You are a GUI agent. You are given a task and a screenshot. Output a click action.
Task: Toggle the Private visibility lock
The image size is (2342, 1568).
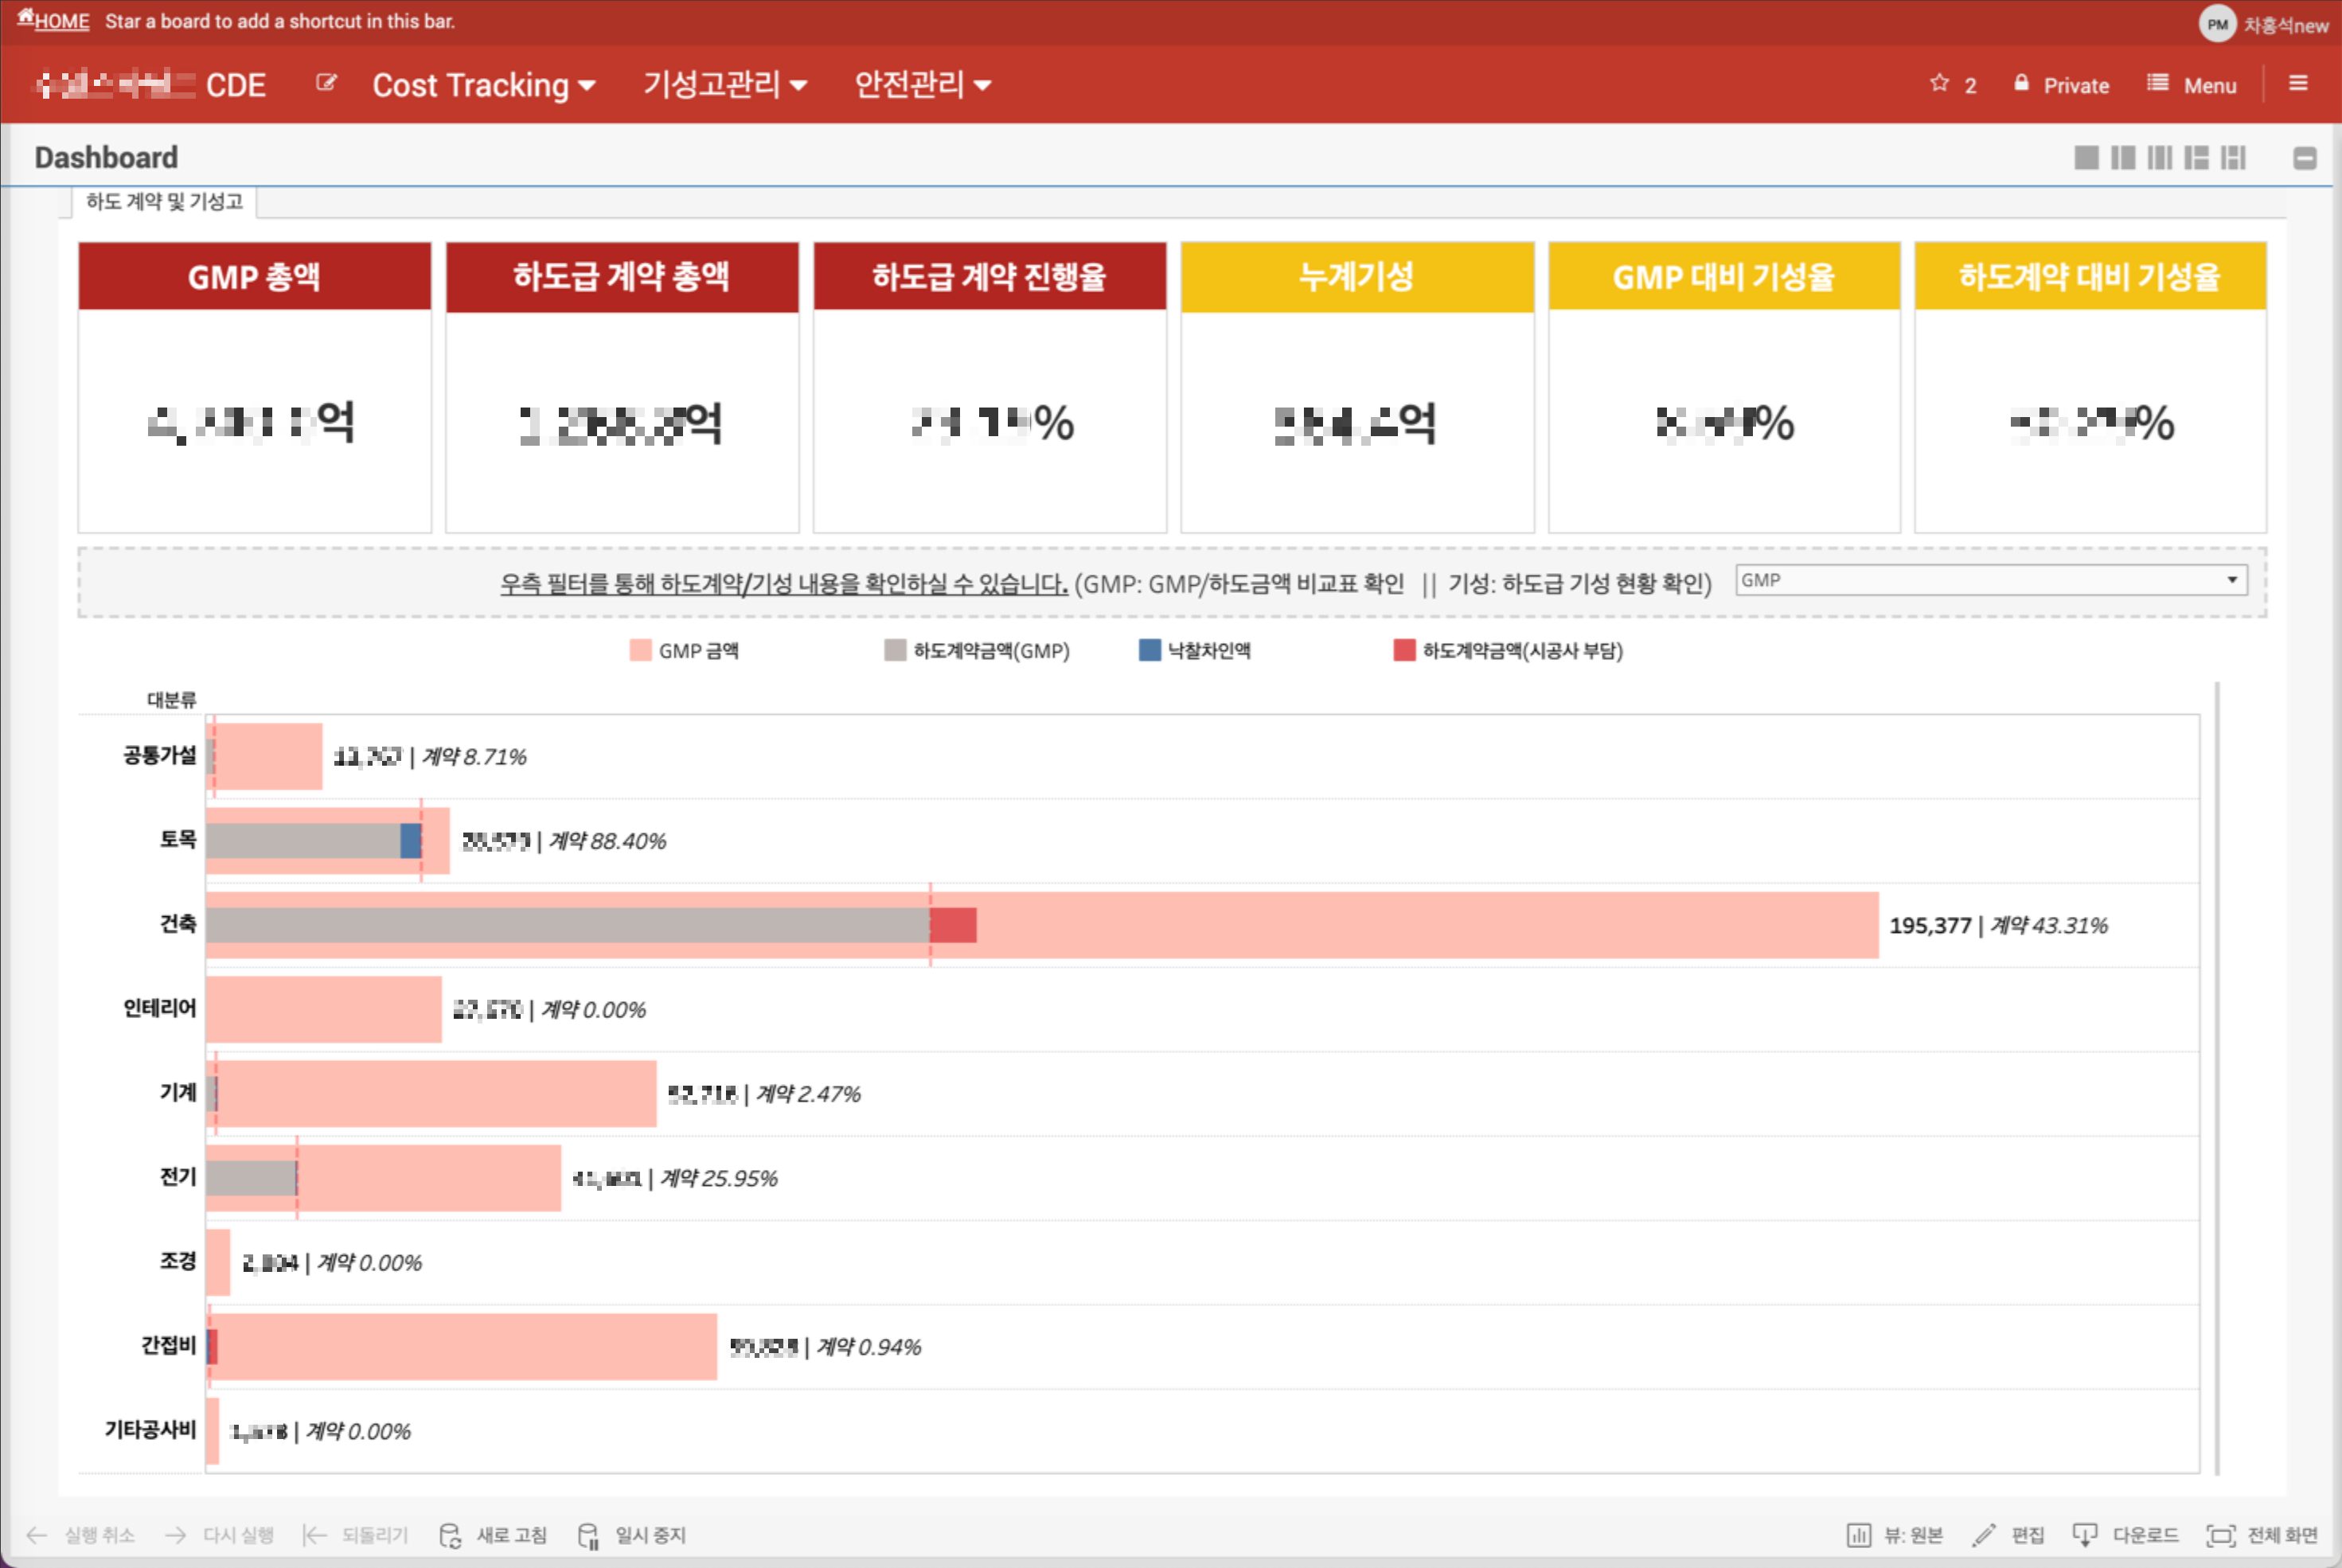(2061, 85)
